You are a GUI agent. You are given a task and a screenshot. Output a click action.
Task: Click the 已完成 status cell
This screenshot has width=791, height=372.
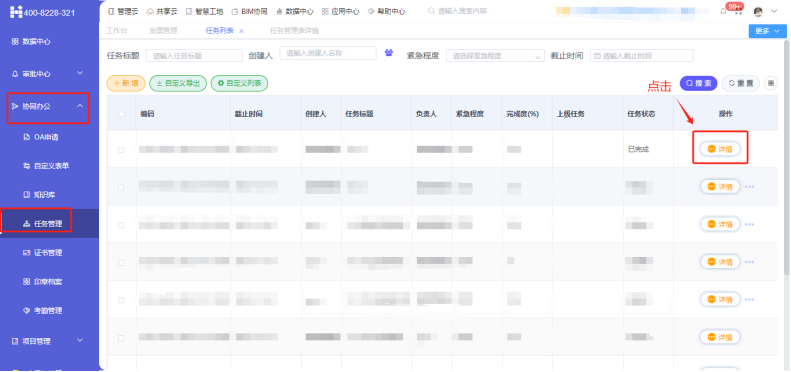point(639,149)
